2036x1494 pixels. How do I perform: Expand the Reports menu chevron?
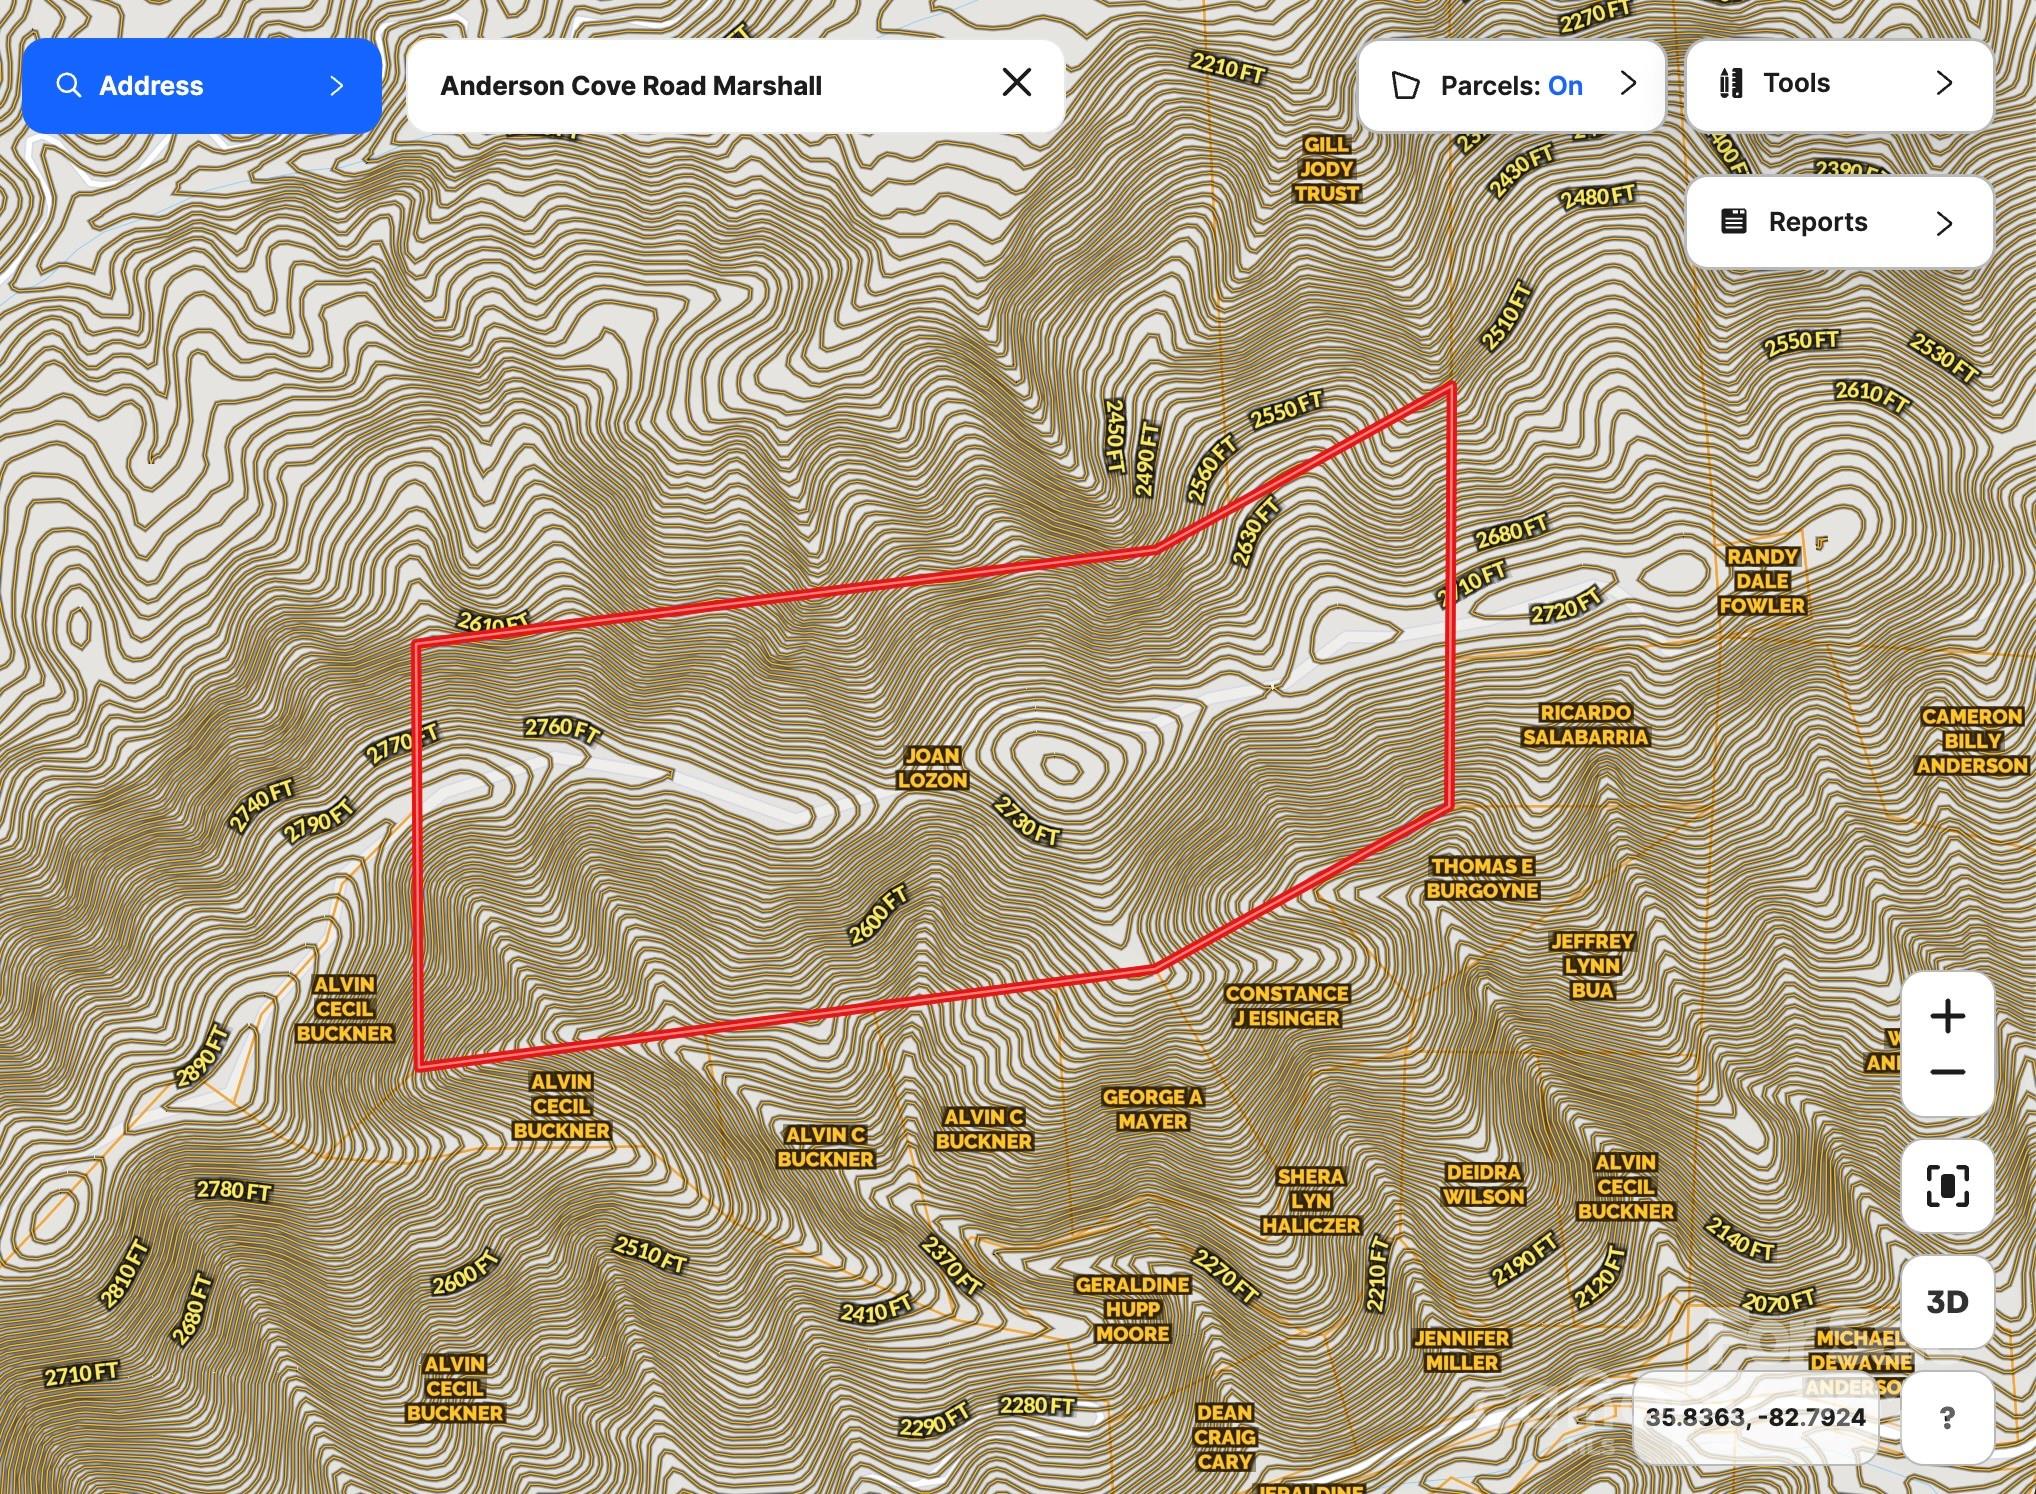[1943, 222]
